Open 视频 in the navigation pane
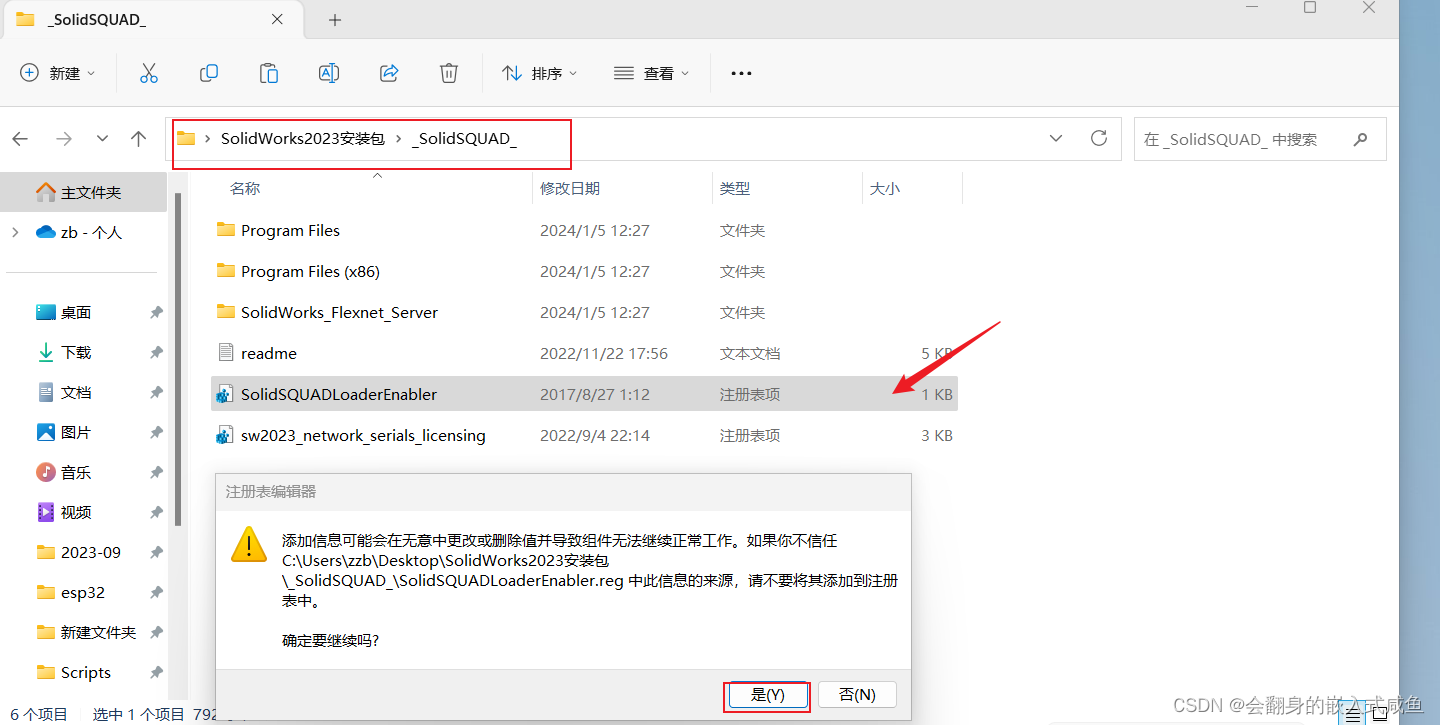This screenshot has height=725, width=1440. [76, 512]
